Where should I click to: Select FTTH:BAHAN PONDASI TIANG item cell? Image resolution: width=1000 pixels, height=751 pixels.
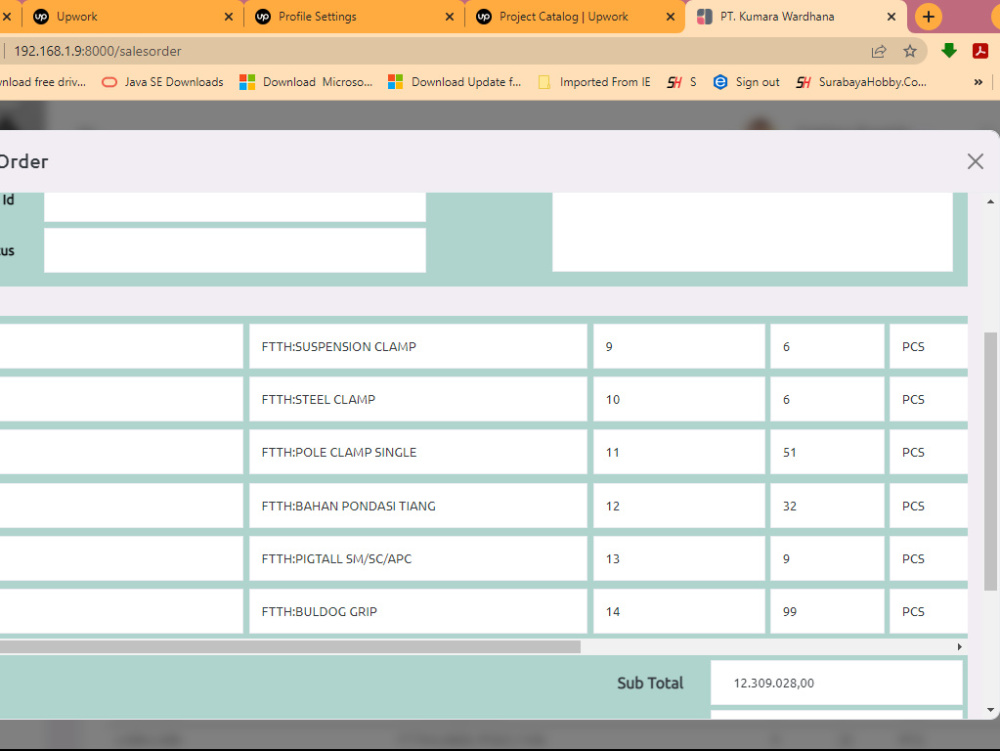click(418, 506)
